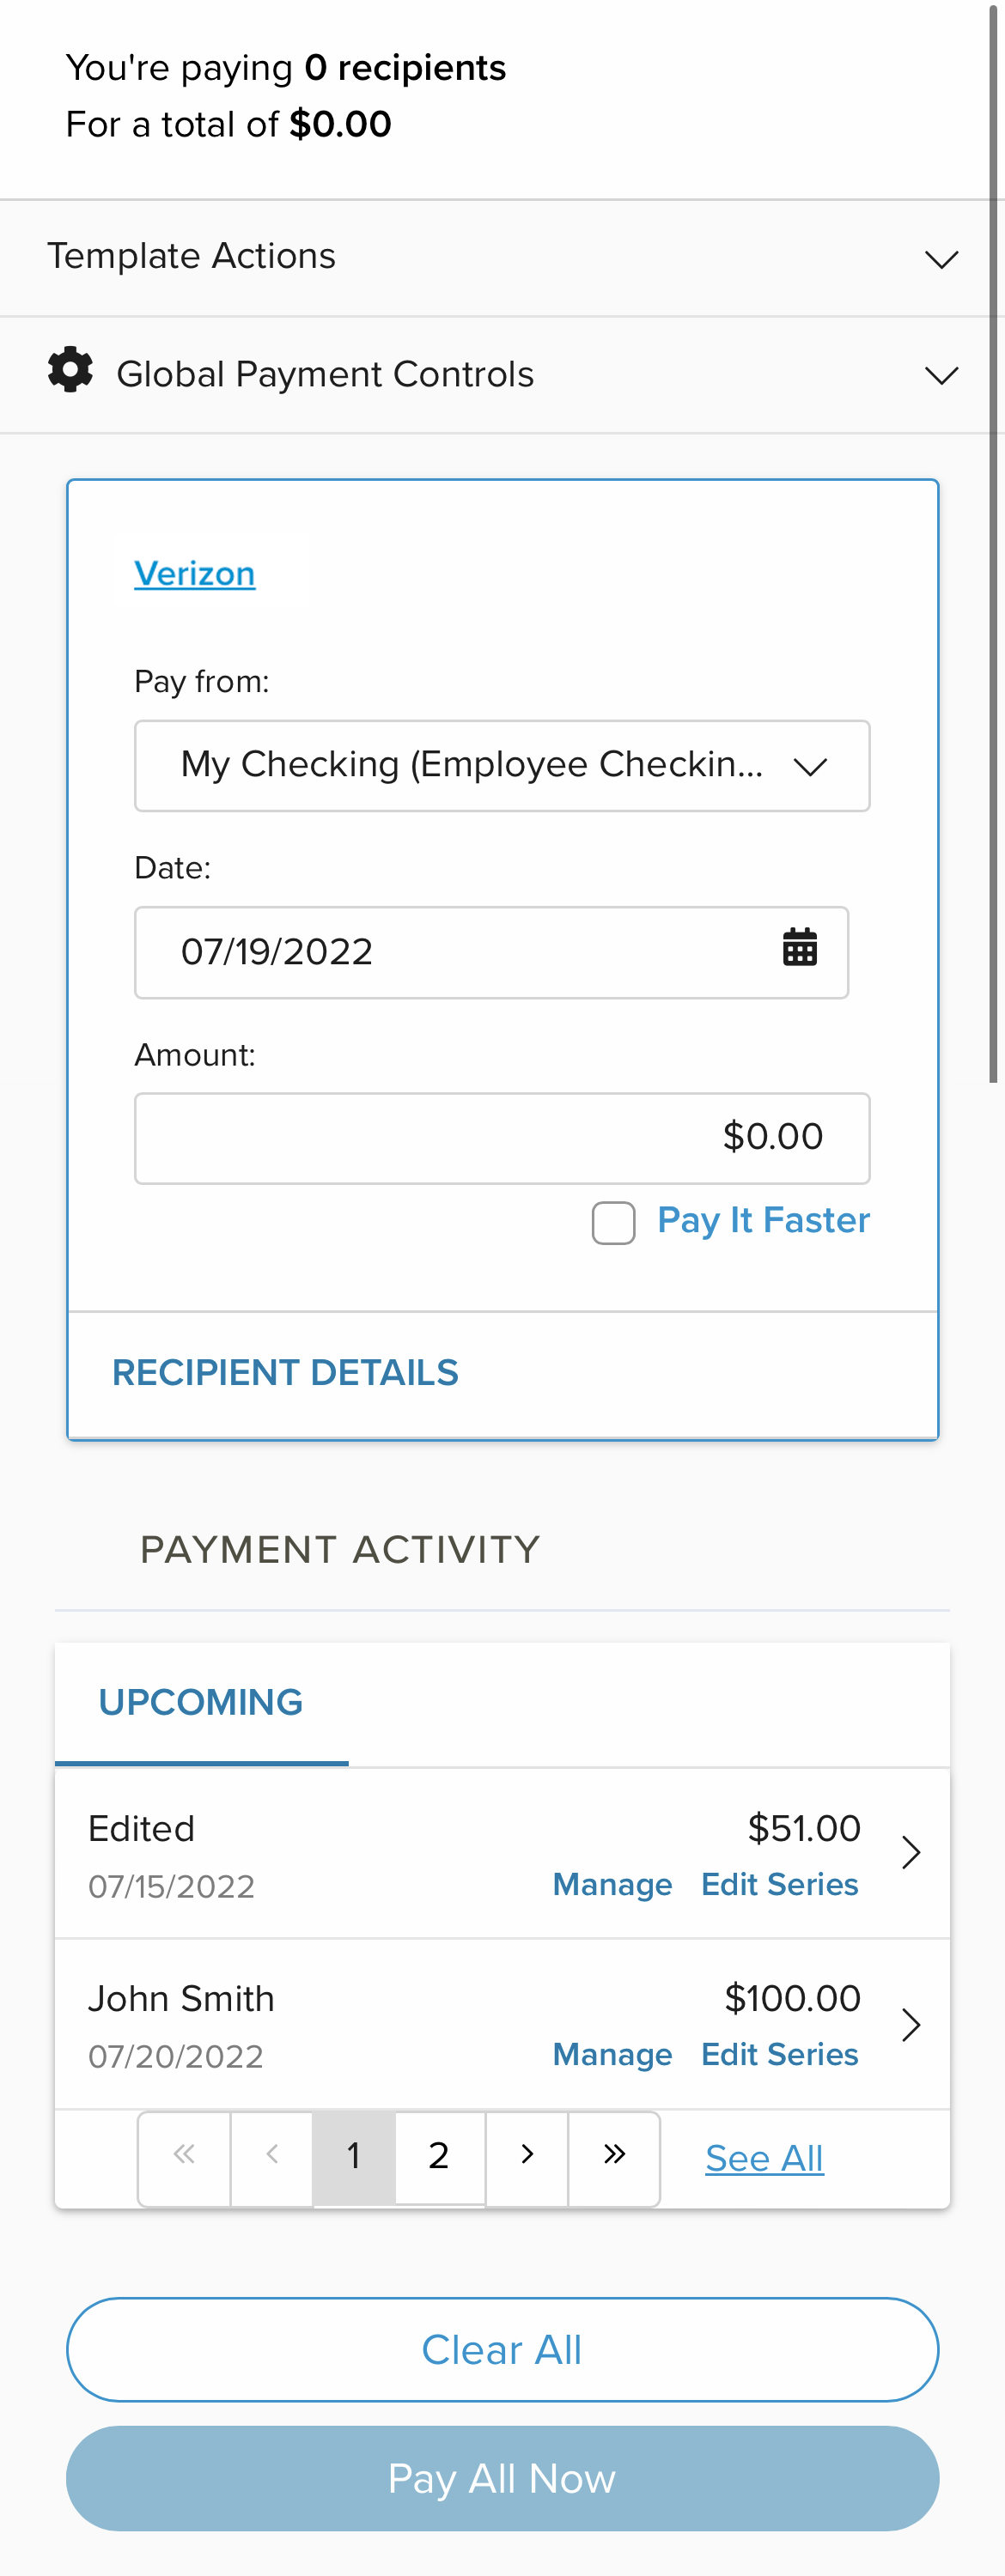
Task: Open the $51.00 Edited payment chevron
Action: pyautogui.click(x=910, y=1852)
